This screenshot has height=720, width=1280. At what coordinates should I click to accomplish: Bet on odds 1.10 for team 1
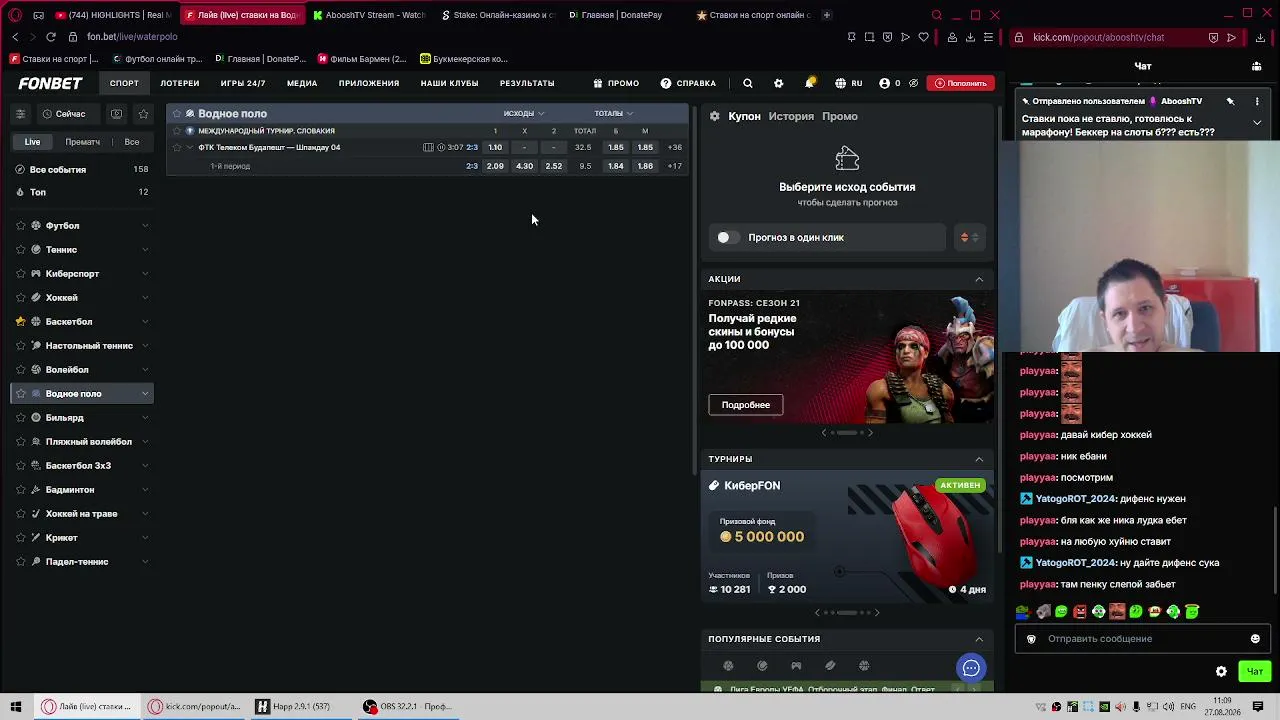click(x=495, y=147)
